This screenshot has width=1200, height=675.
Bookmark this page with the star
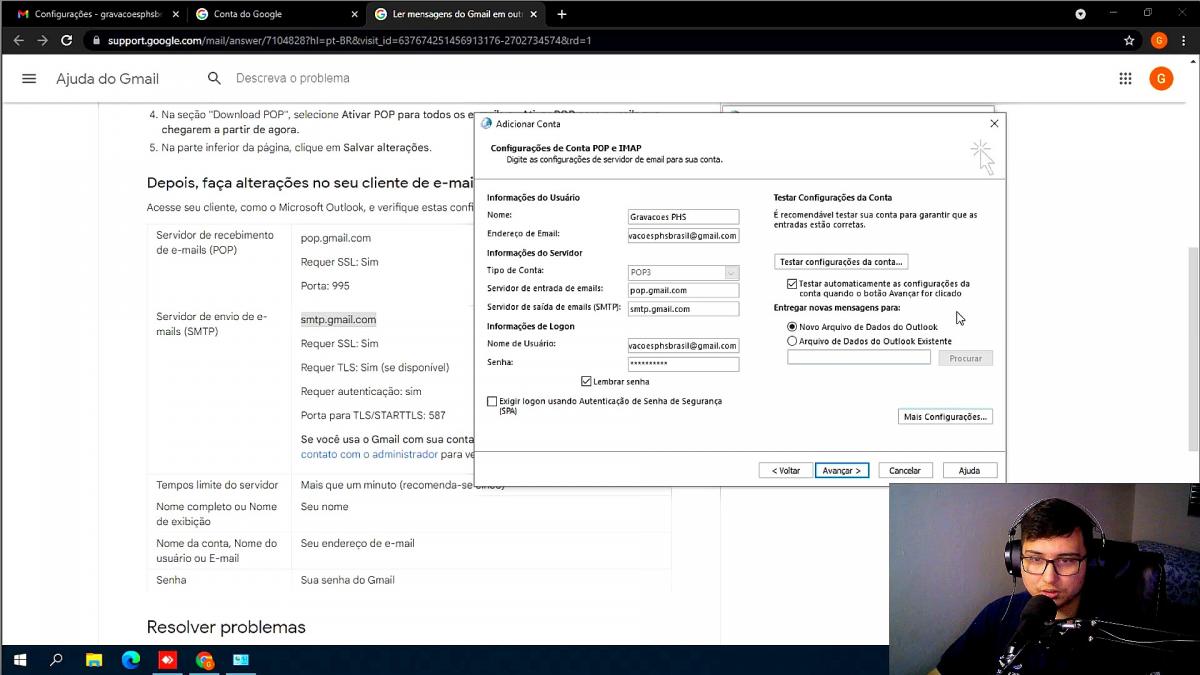click(x=1129, y=41)
